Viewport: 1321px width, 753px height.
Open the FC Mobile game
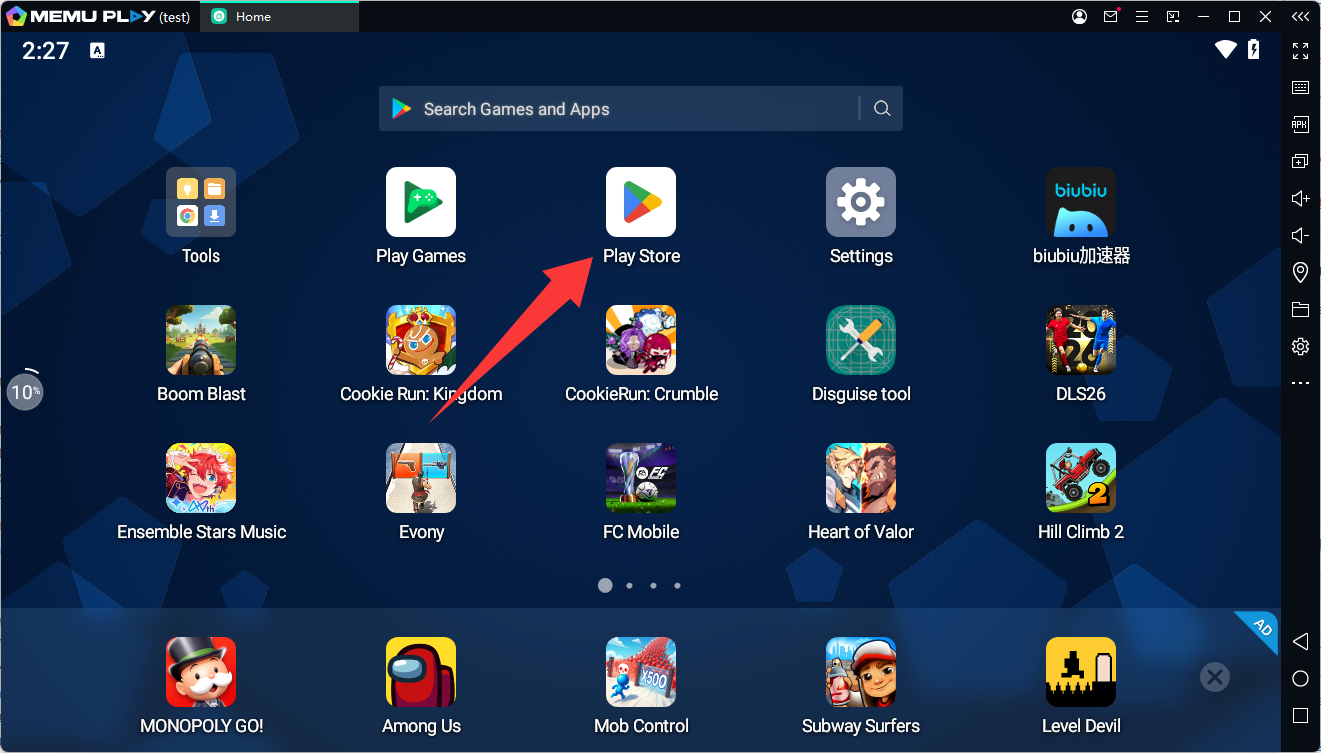(641, 478)
